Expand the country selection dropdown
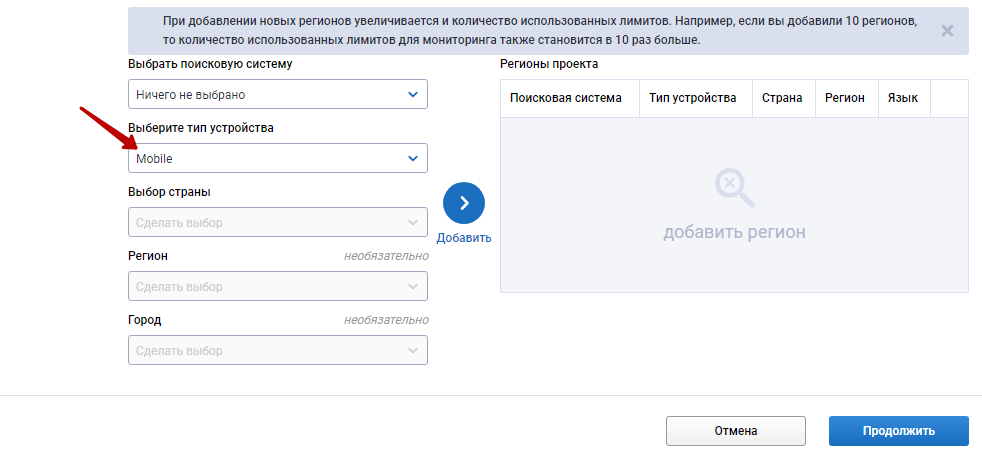This screenshot has height=454, width=982. pos(277,222)
